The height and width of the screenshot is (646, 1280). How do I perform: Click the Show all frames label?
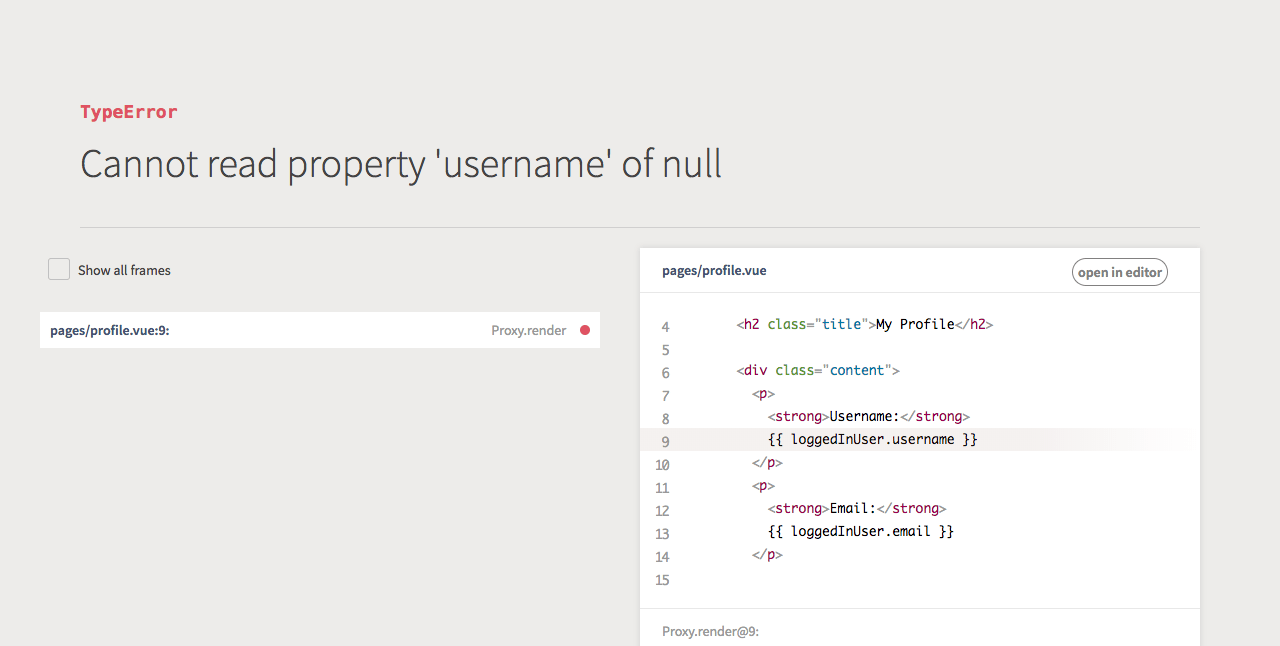tap(124, 270)
